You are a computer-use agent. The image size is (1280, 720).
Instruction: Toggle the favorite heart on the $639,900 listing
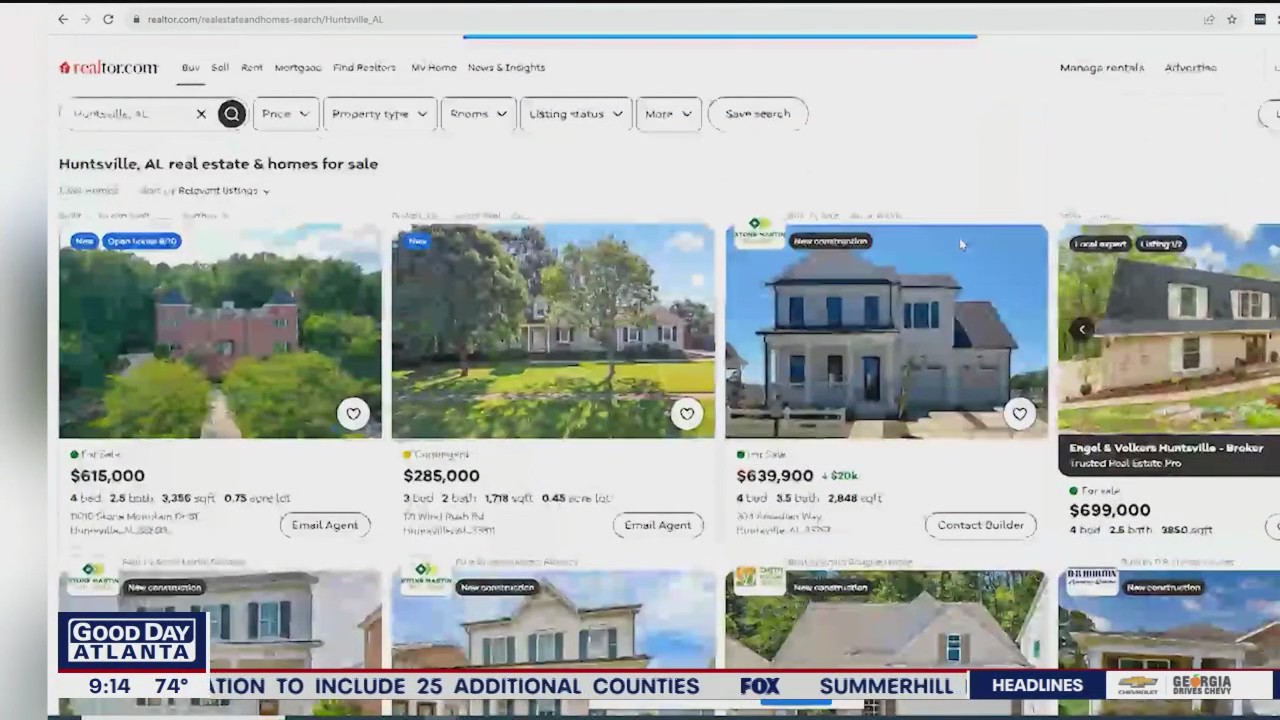[1020, 413]
